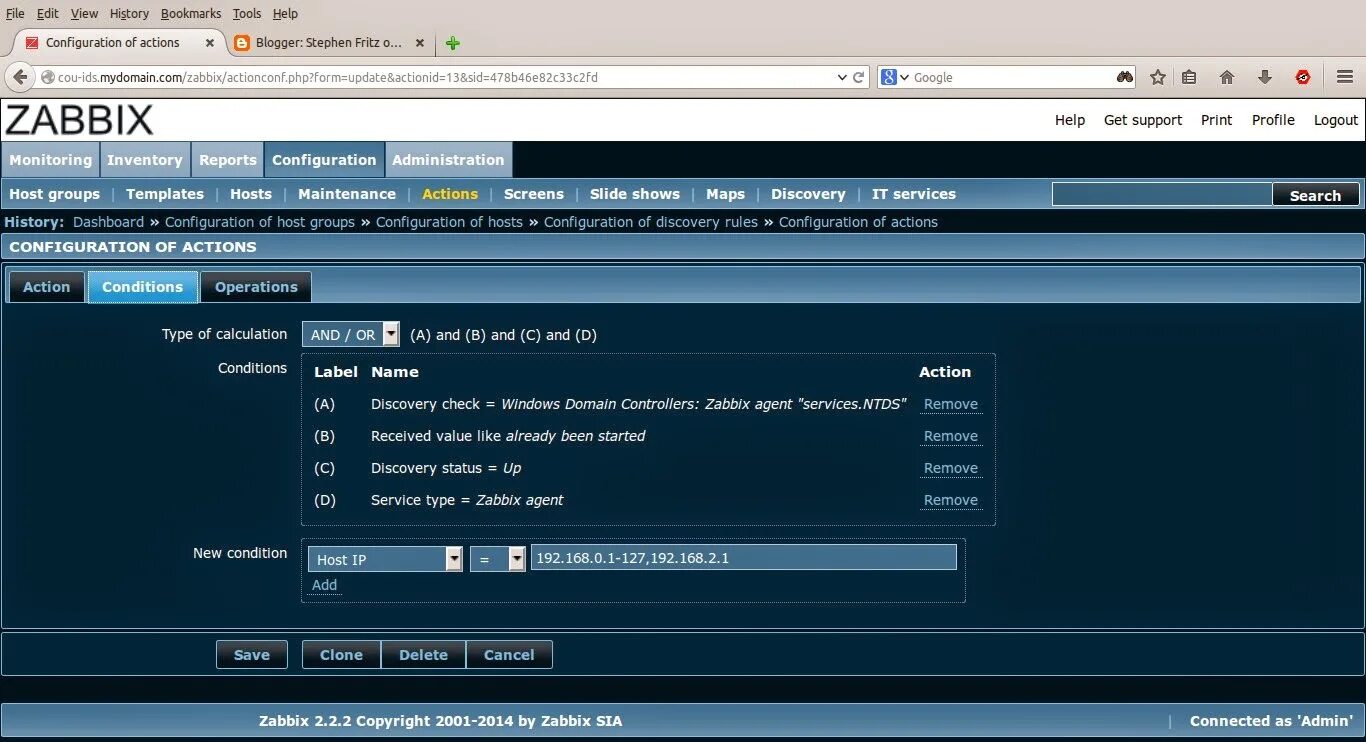Open the Reports main menu
The width and height of the screenshot is (1366, 742).
pos(228,160)
